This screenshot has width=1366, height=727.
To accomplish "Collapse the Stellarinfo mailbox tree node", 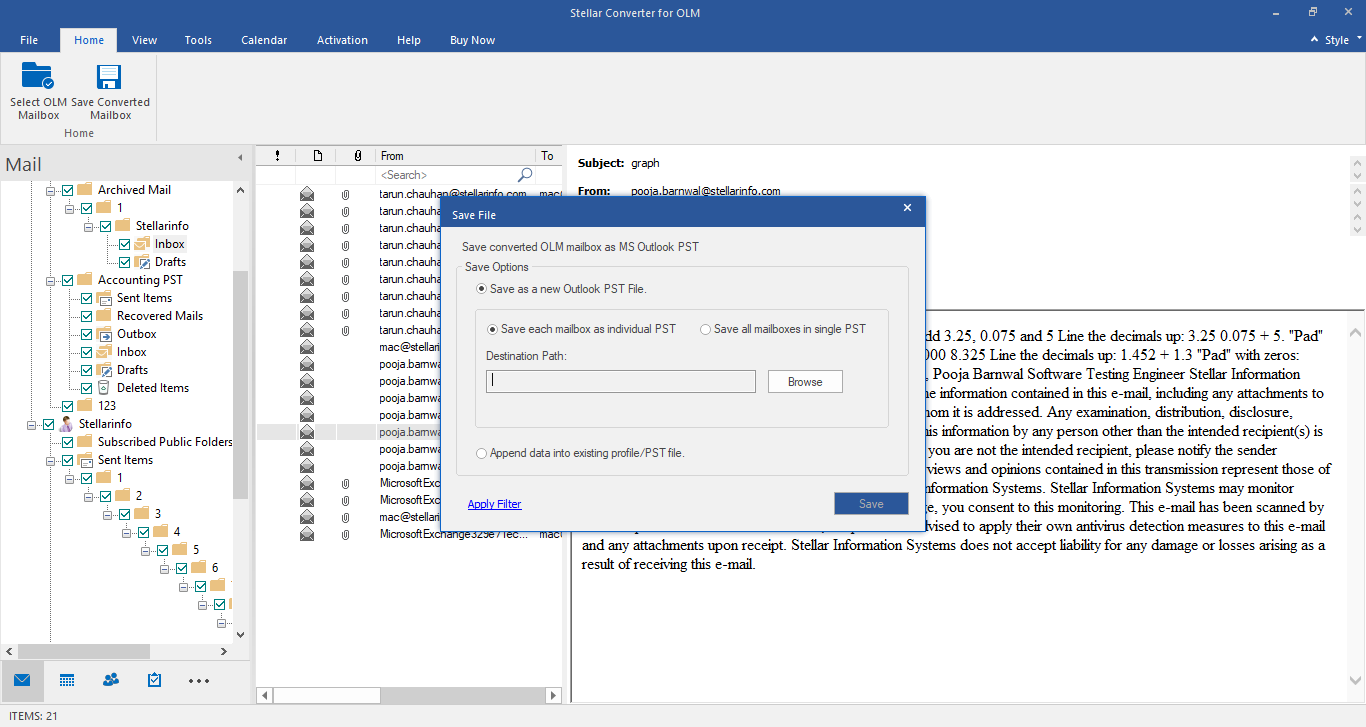I will coord(32,424).
